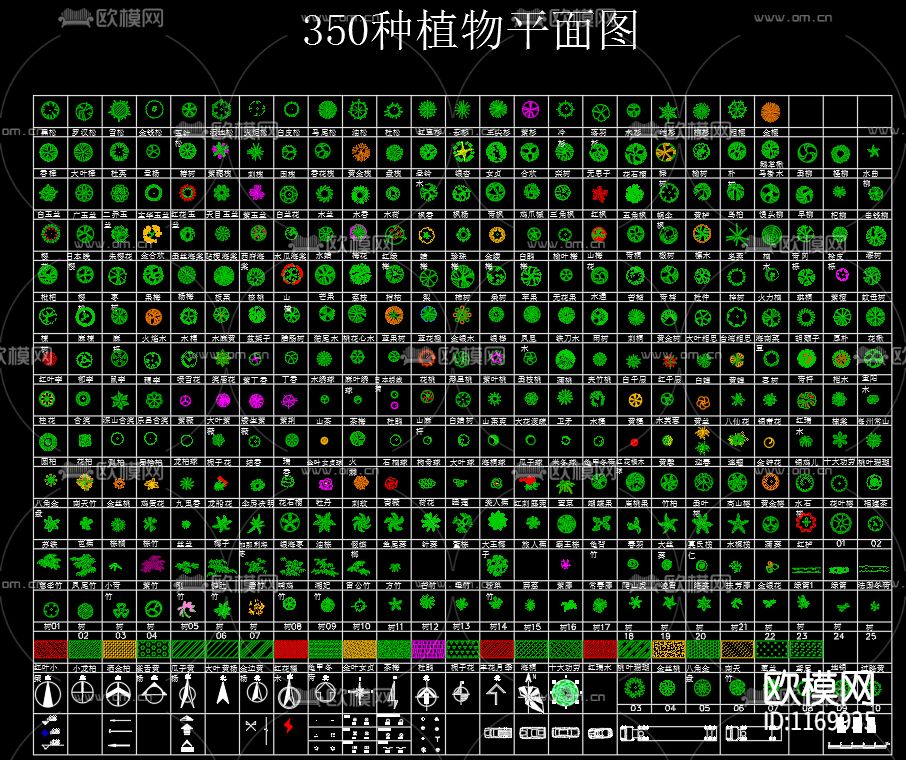The image size is (906, 760).
Task: Click the yellow hatch above 洒金柏
Action: click(x=119, y=650)
